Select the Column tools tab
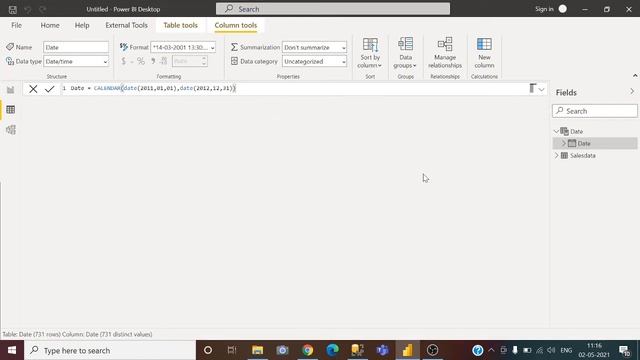The image size is (640, 360). click(x=236, y=25)
